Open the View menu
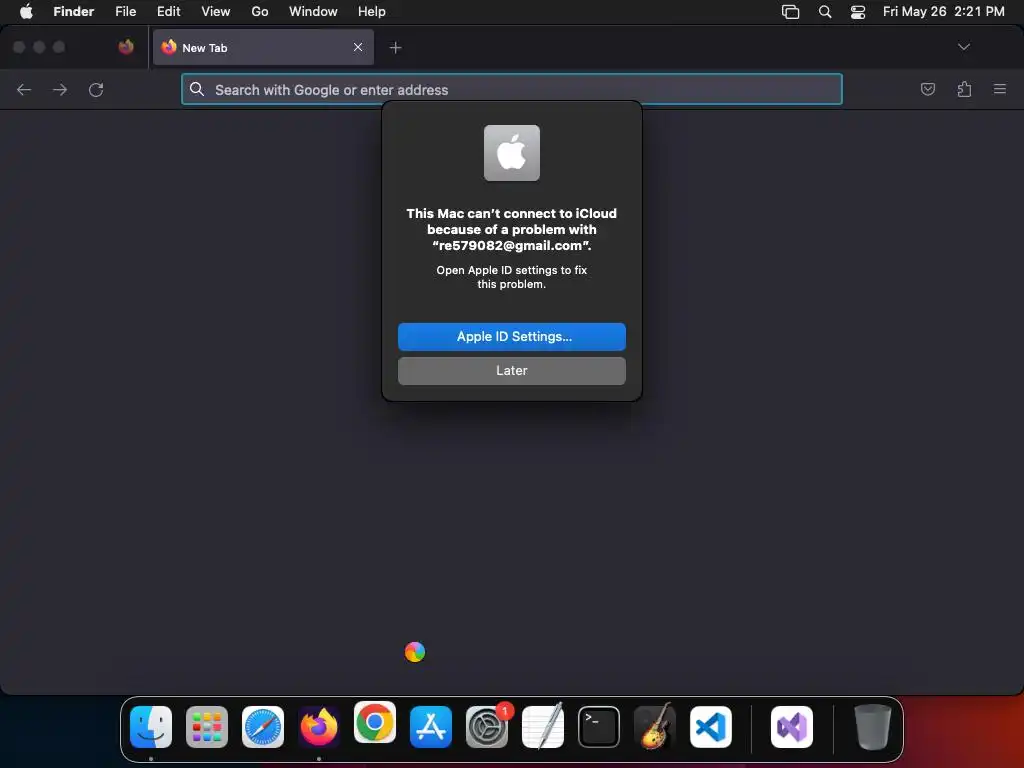Viewport: 1024px width, 768px height. point(216,11)
